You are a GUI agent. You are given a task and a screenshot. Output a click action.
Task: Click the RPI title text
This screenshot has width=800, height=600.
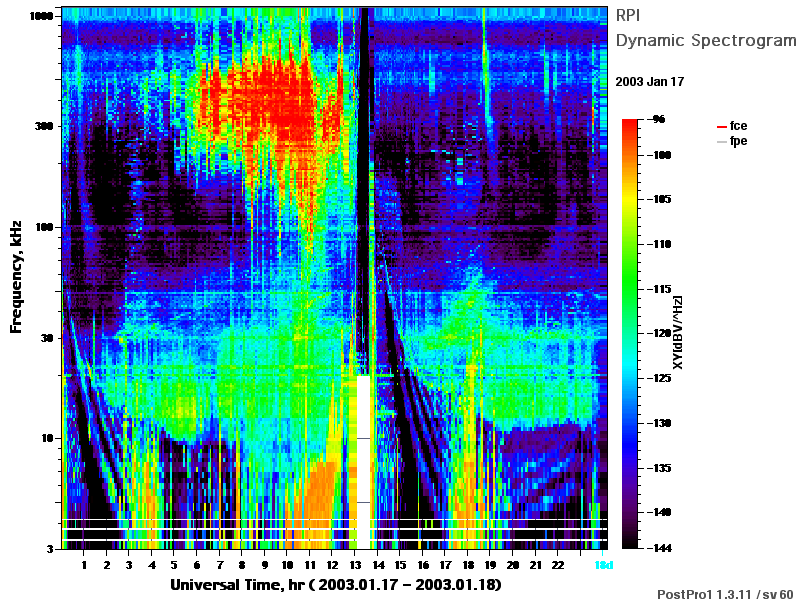(x=628, y=16)
